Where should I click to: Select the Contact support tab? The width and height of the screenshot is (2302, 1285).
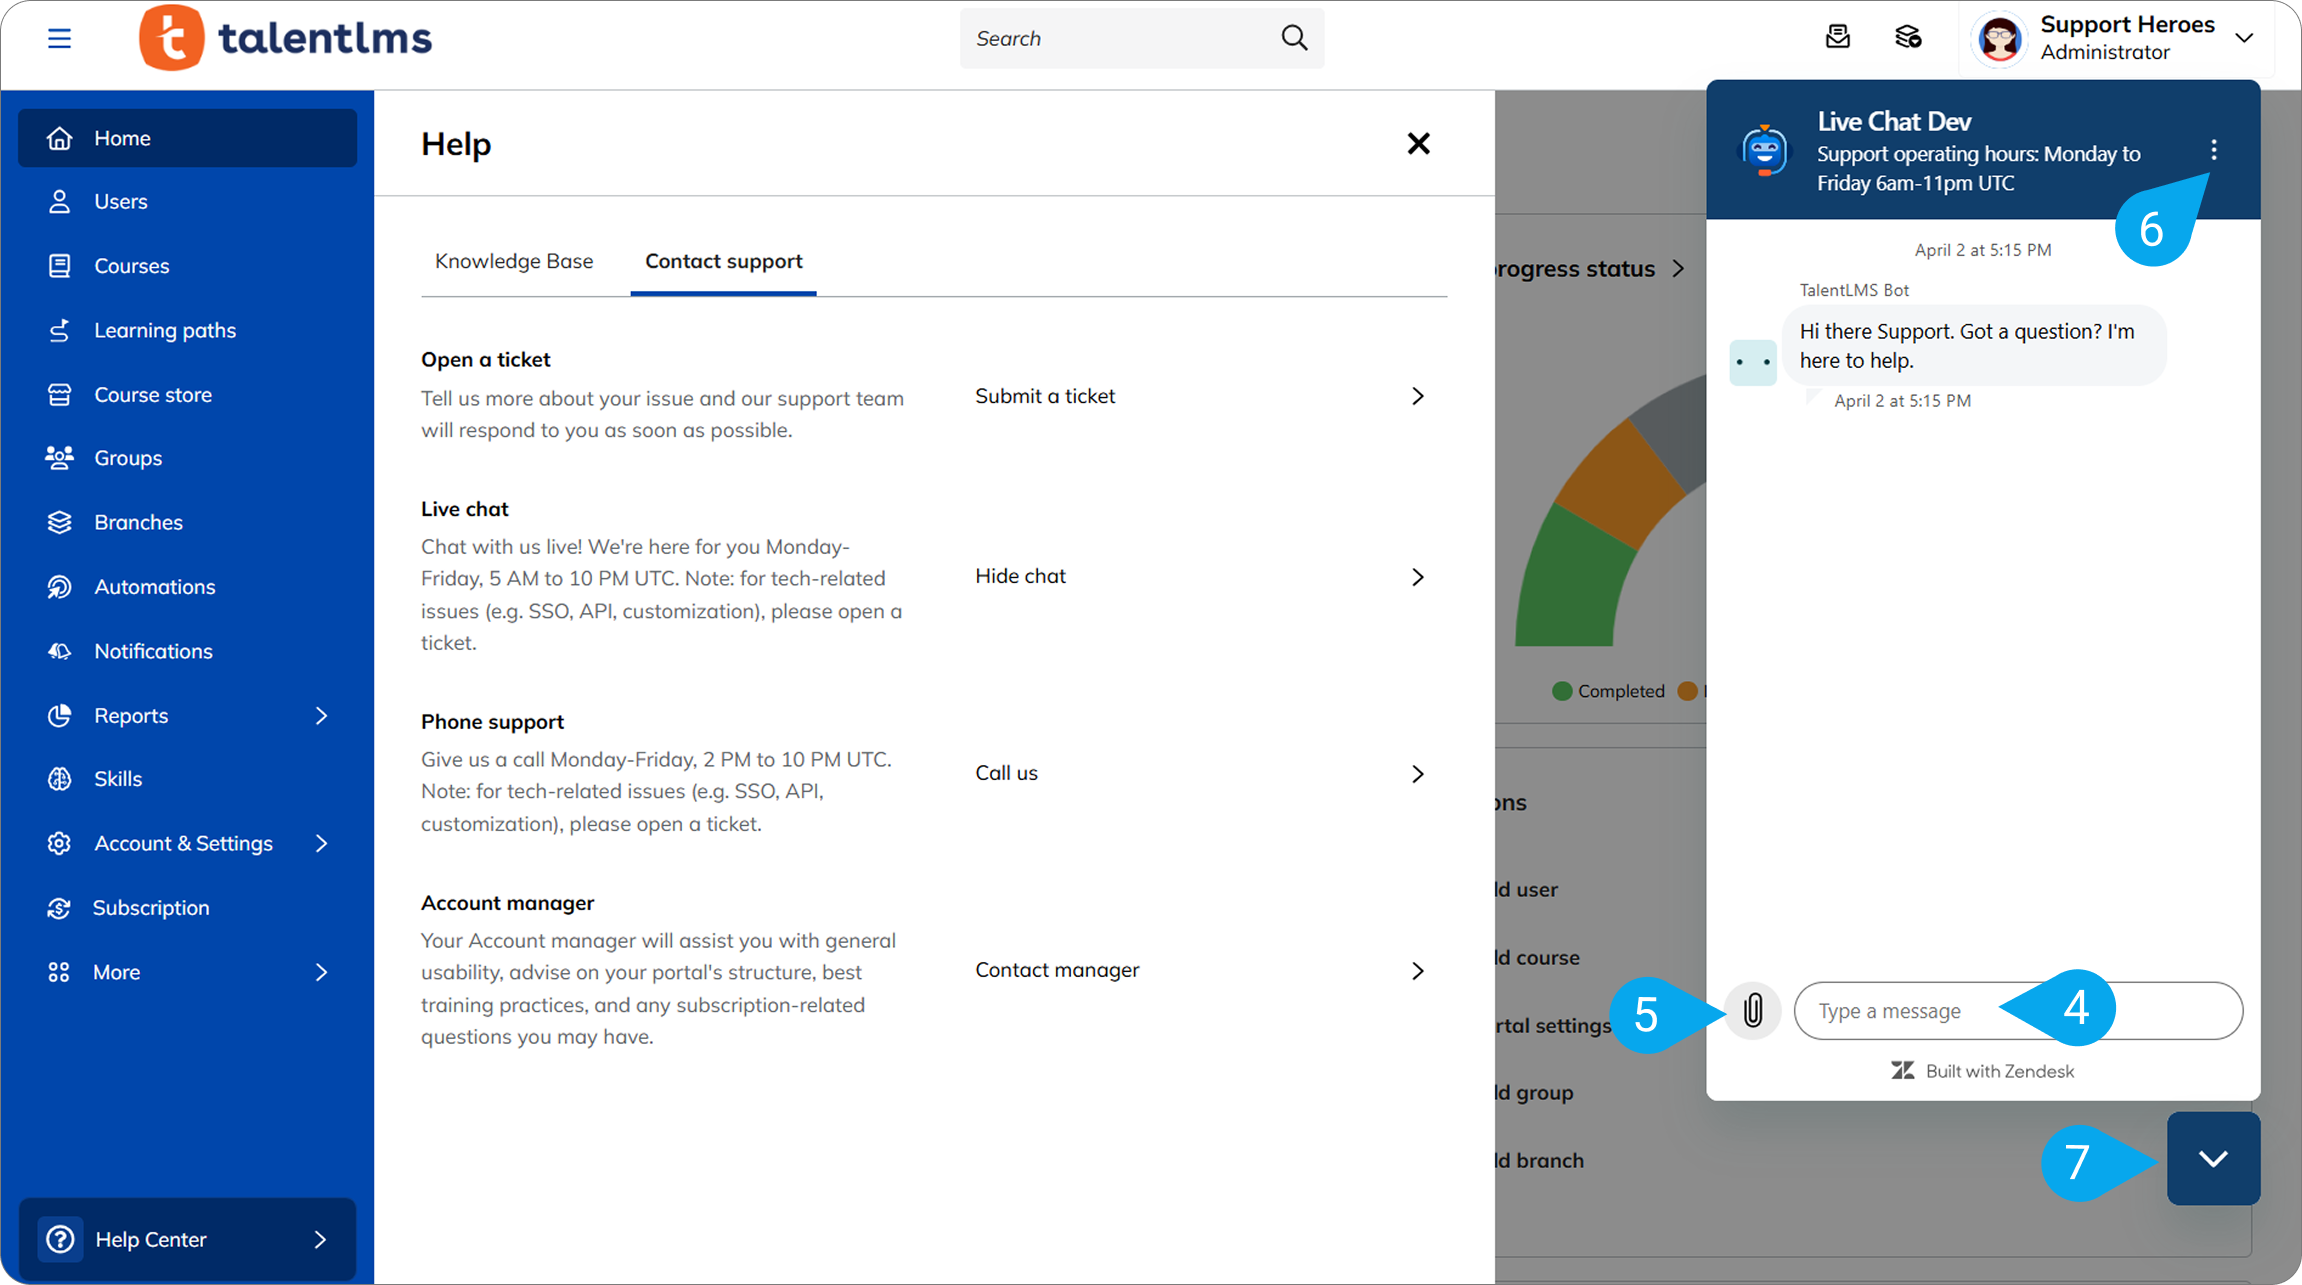723,261
